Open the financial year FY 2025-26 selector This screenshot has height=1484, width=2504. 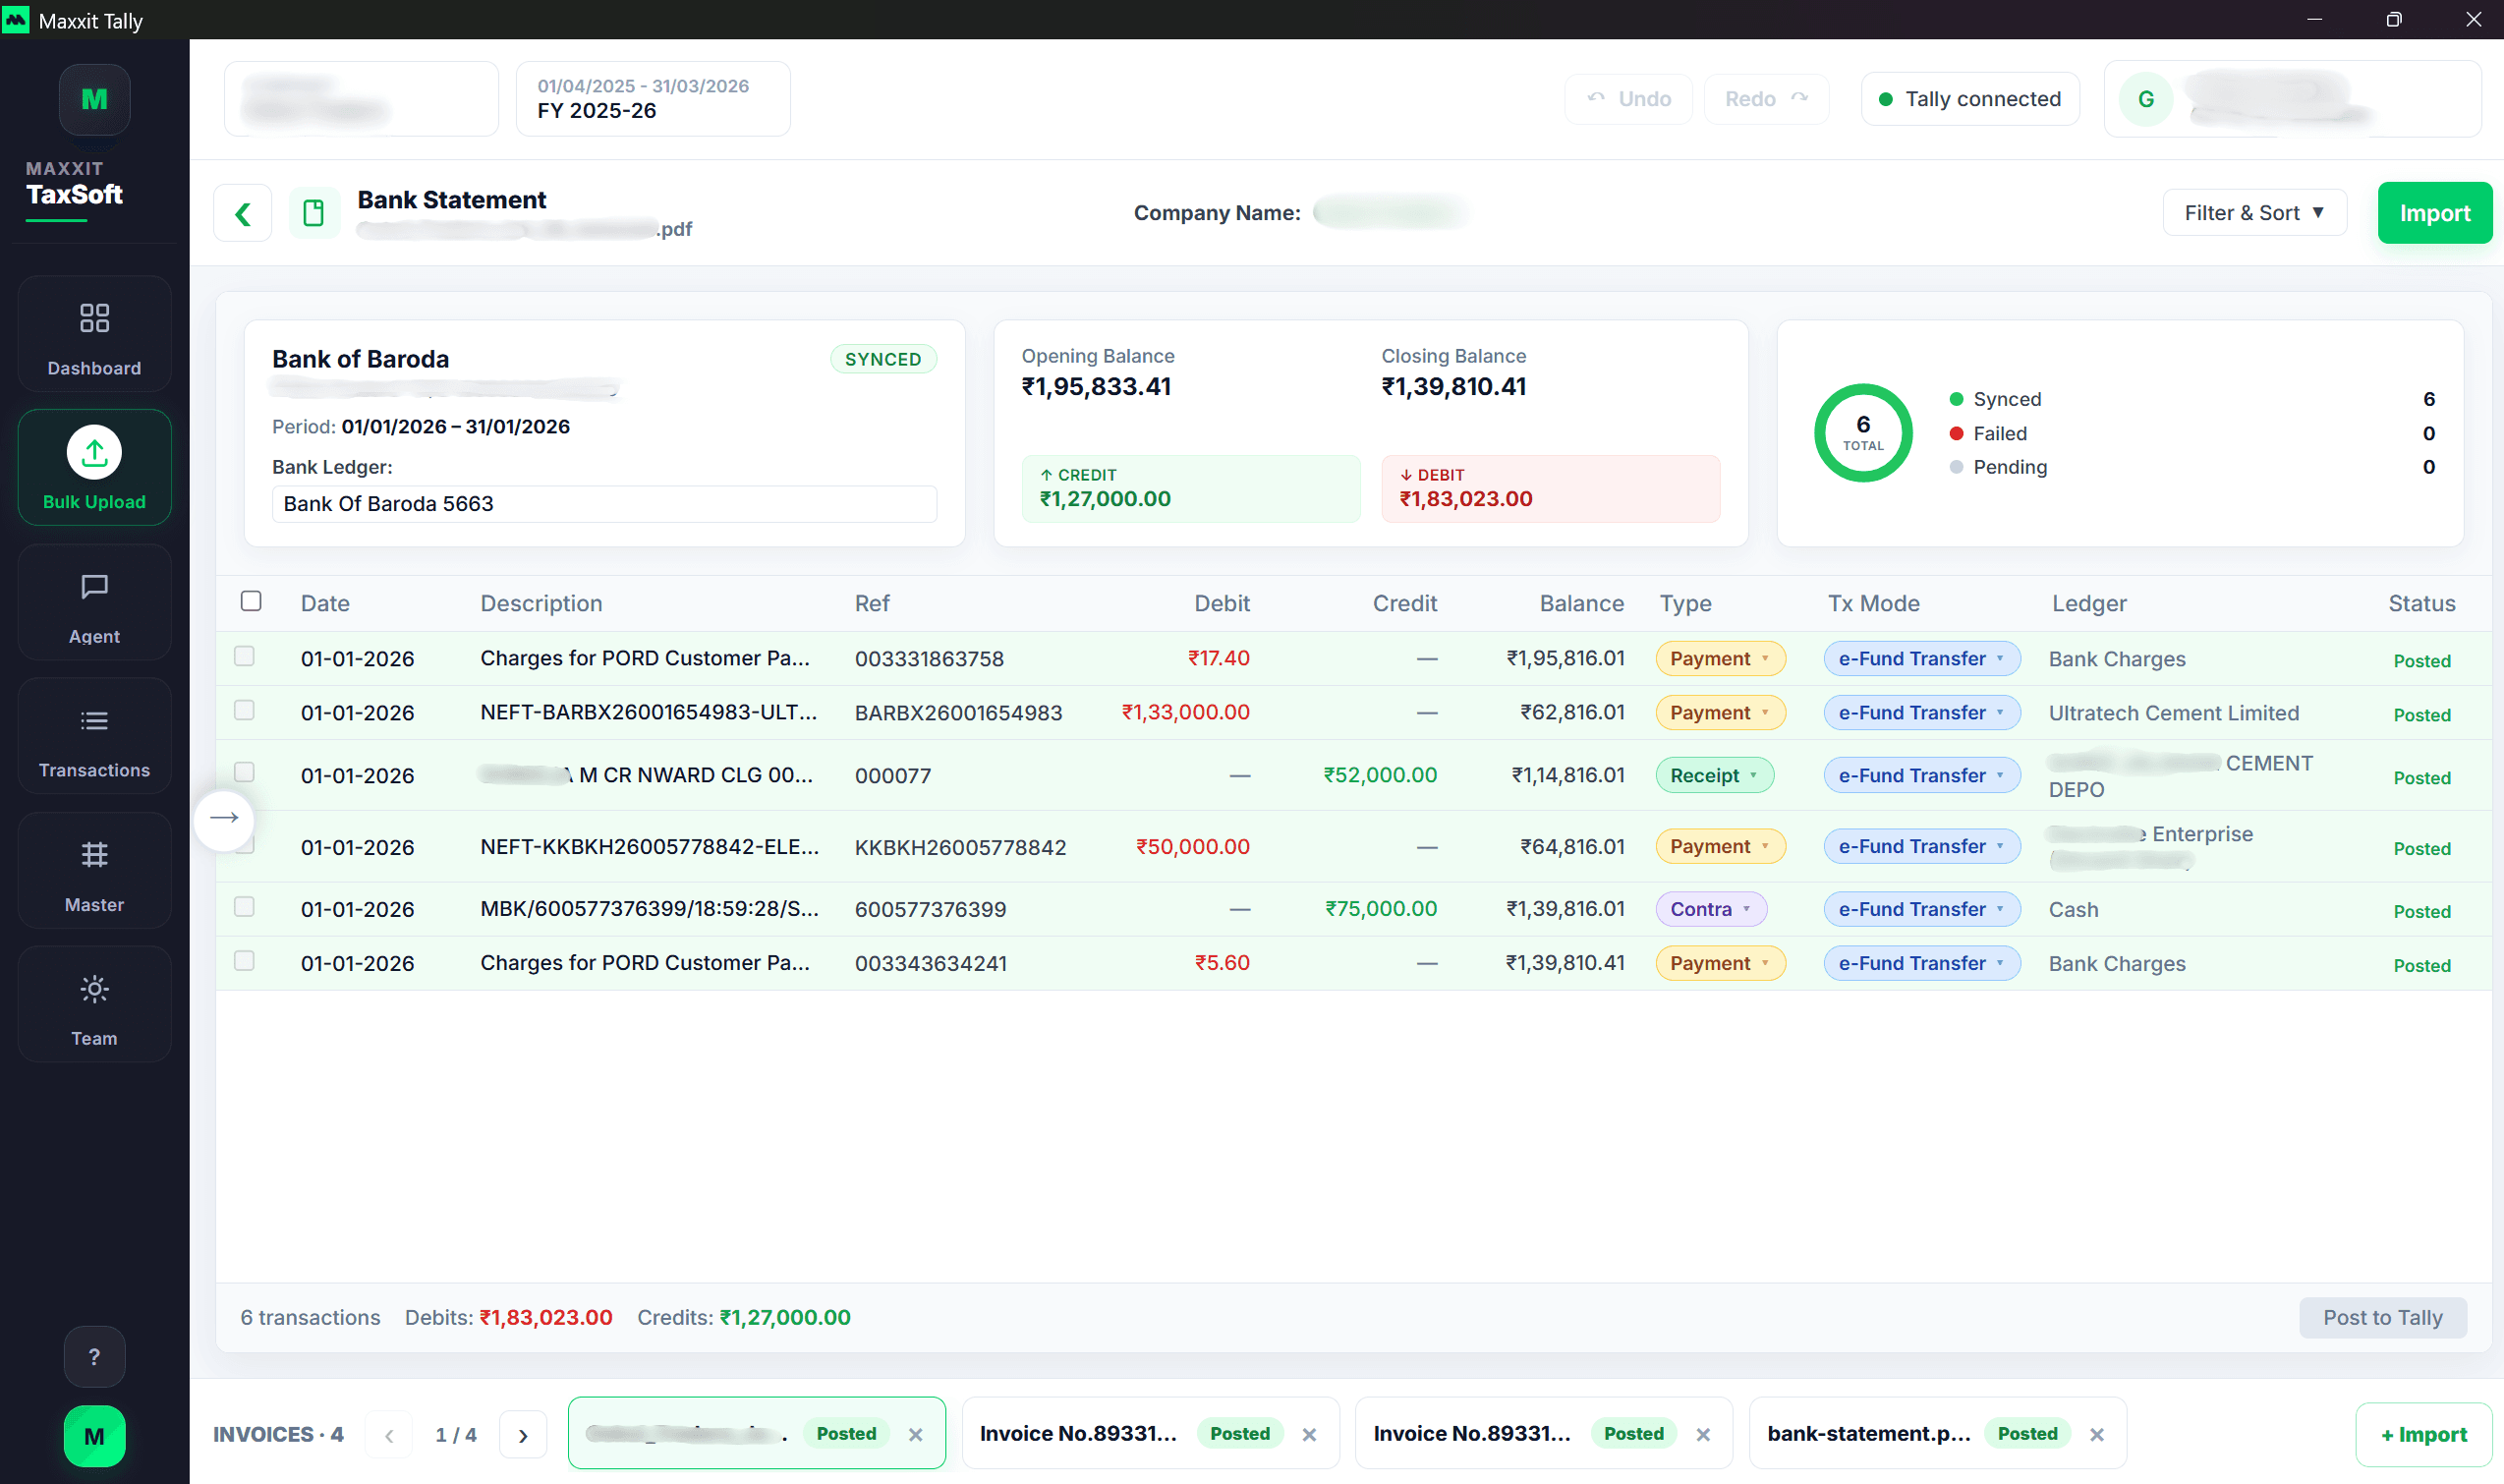pos(653,99)
